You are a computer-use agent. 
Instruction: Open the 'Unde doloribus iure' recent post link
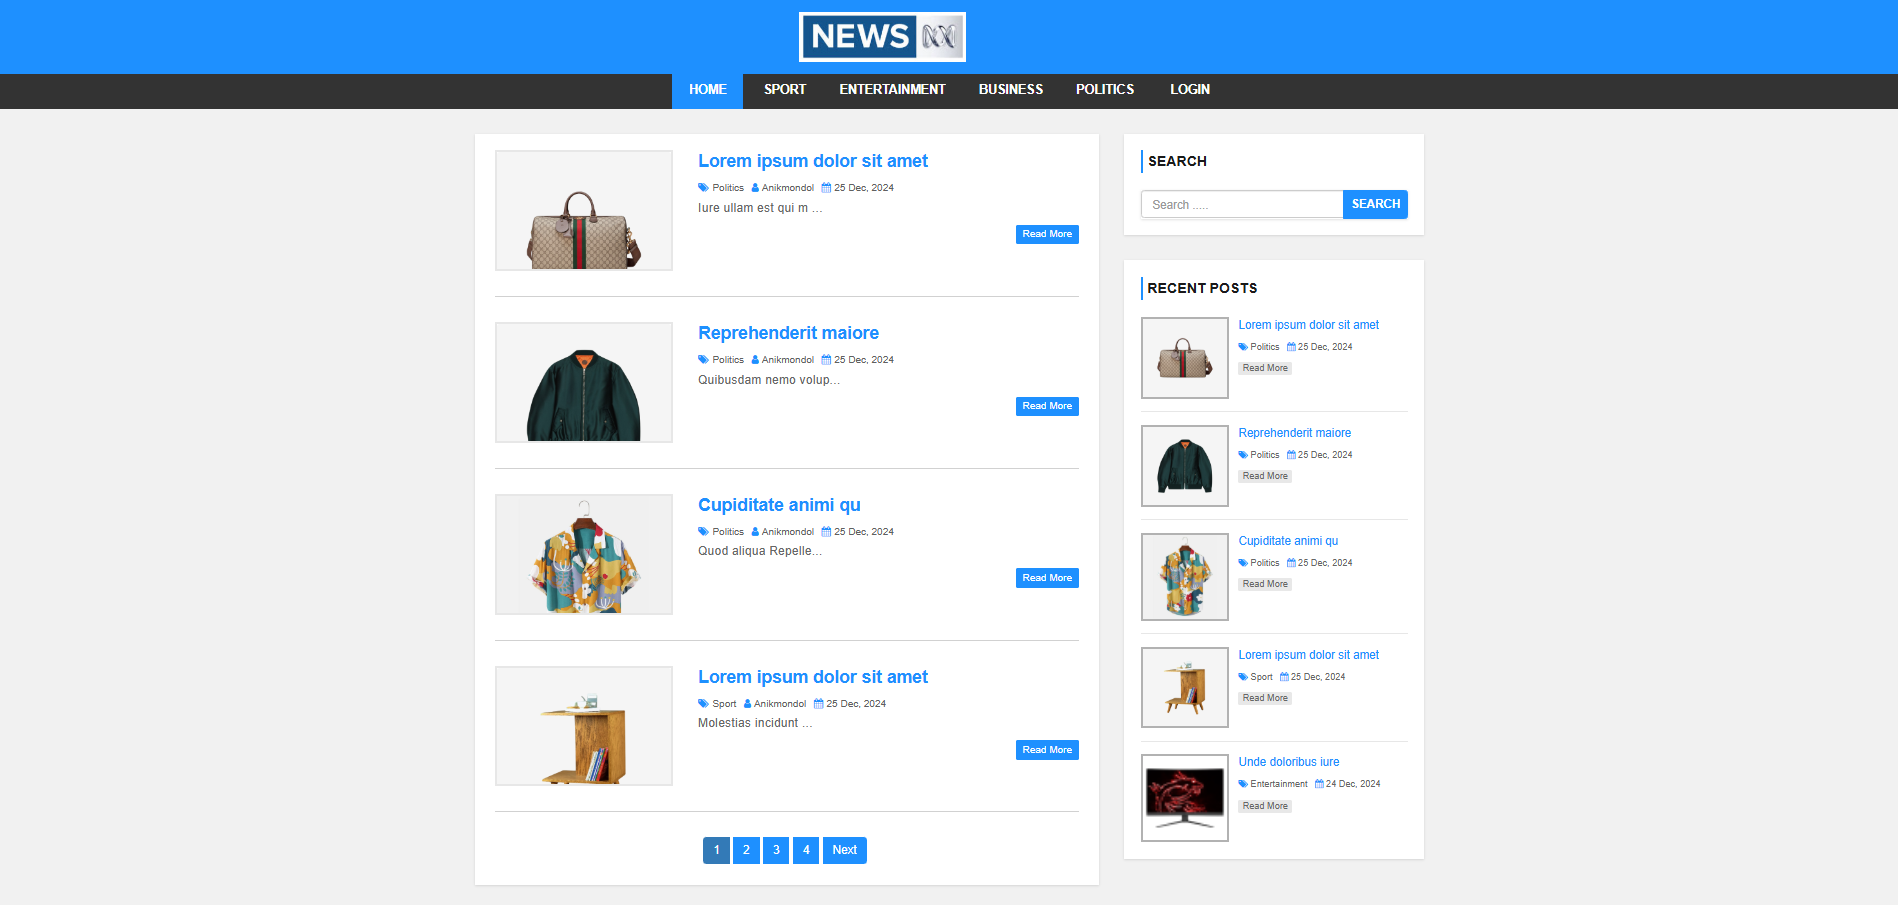[1288, 762]
